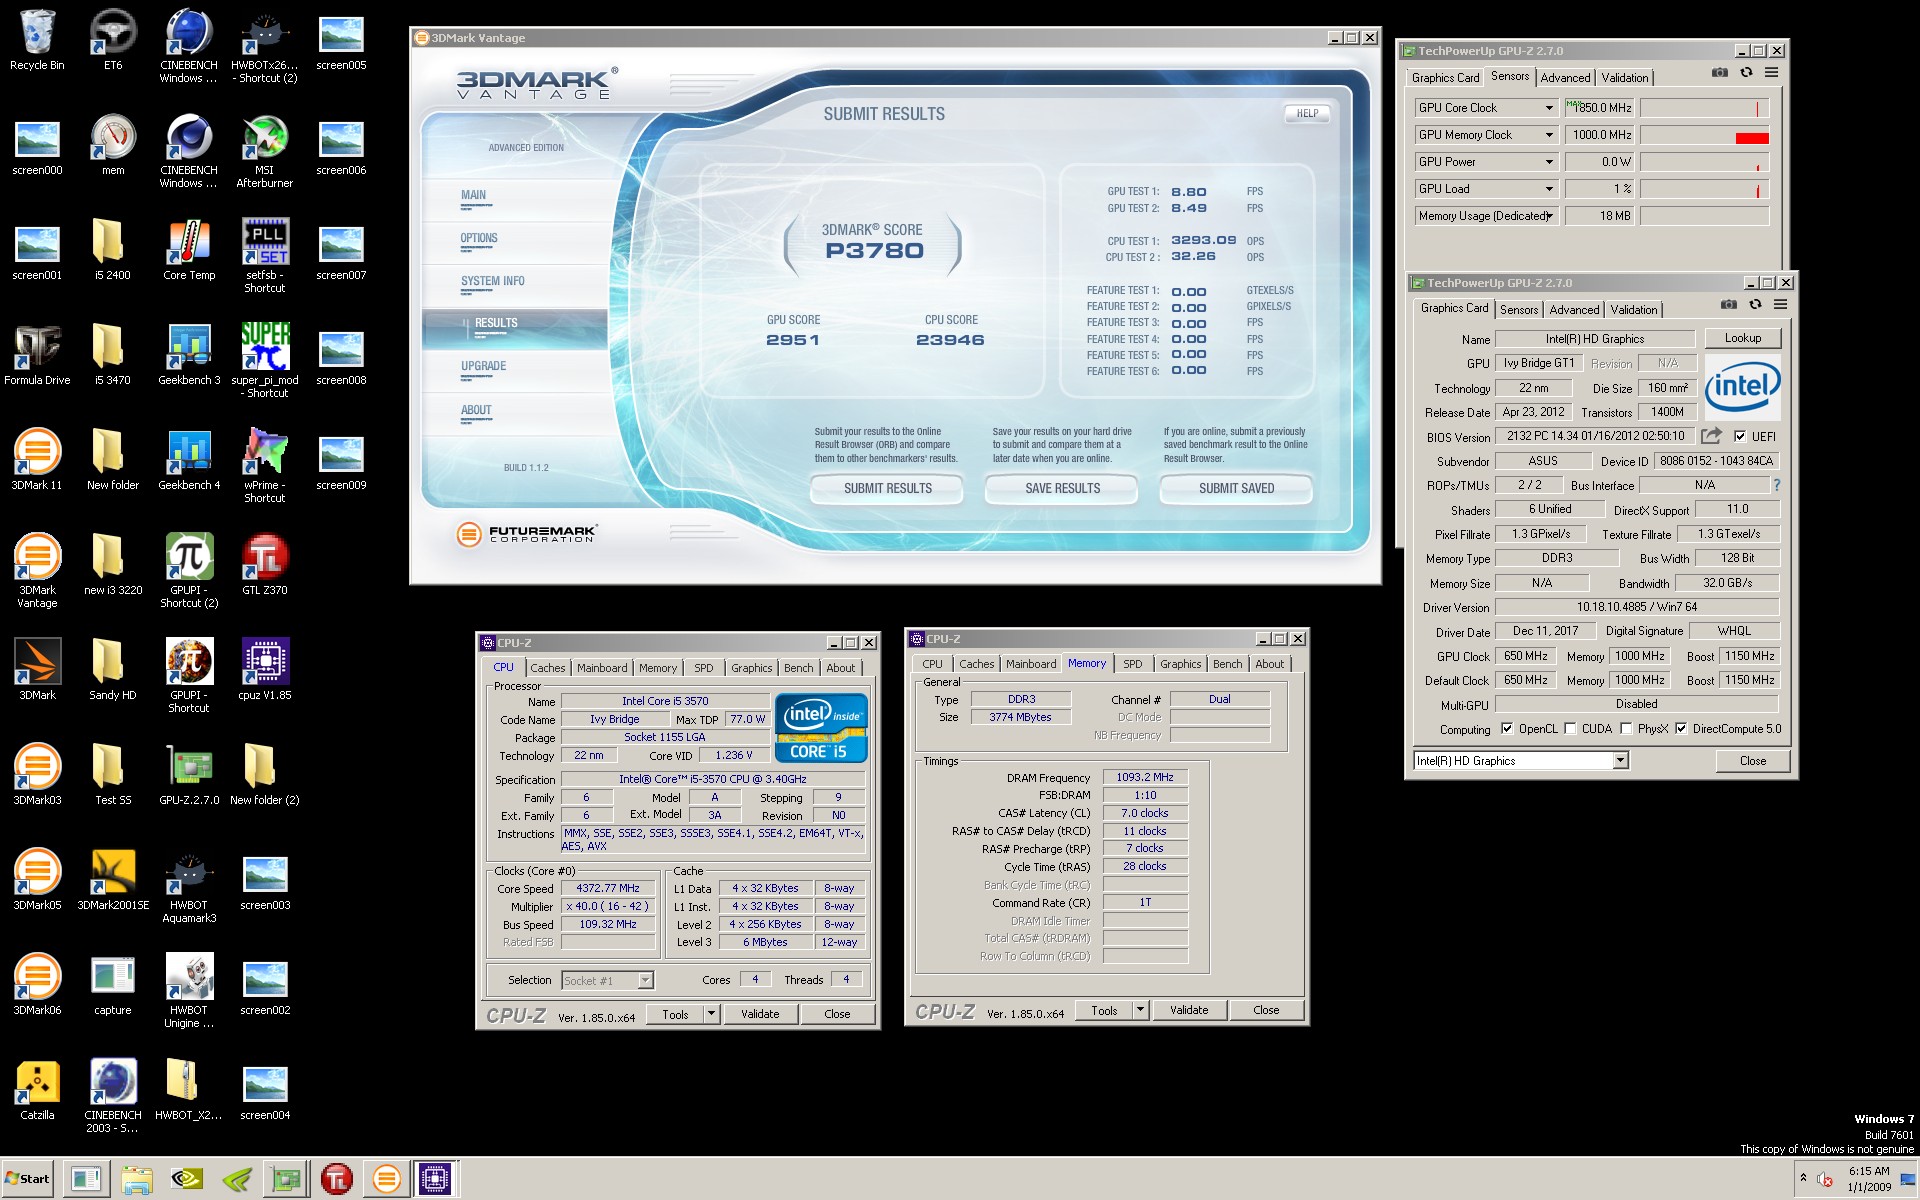
Task: Click the SUBMIT SAVED button
Action: (x=1236, y=488)
